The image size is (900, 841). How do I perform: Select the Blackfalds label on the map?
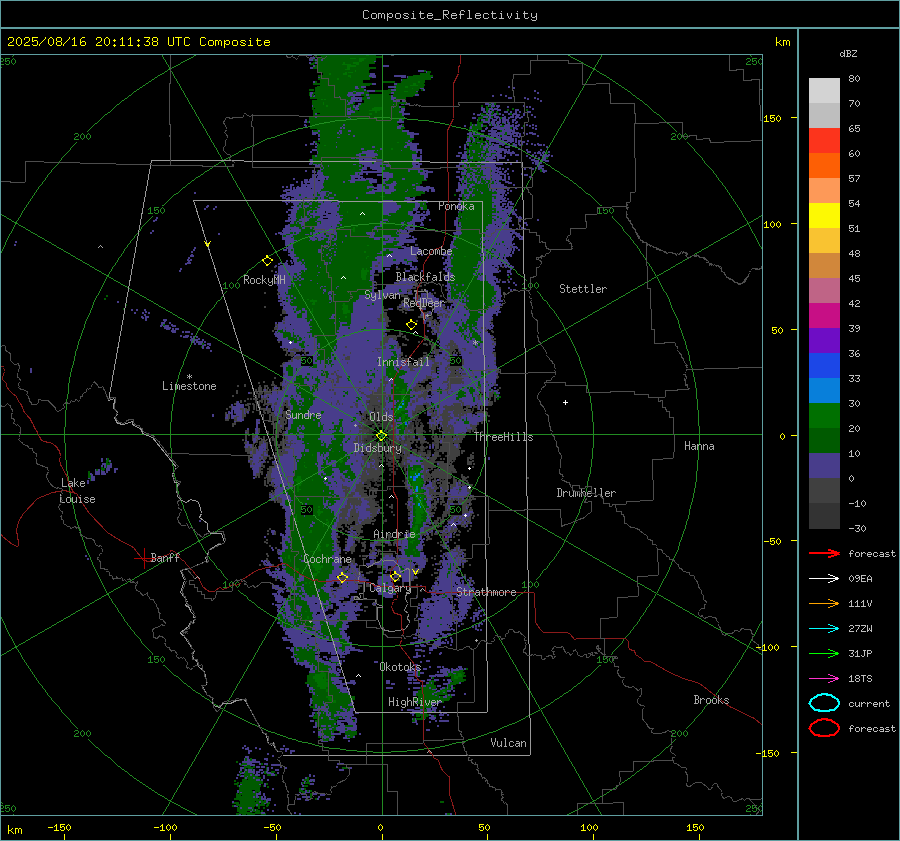point(425,277)
